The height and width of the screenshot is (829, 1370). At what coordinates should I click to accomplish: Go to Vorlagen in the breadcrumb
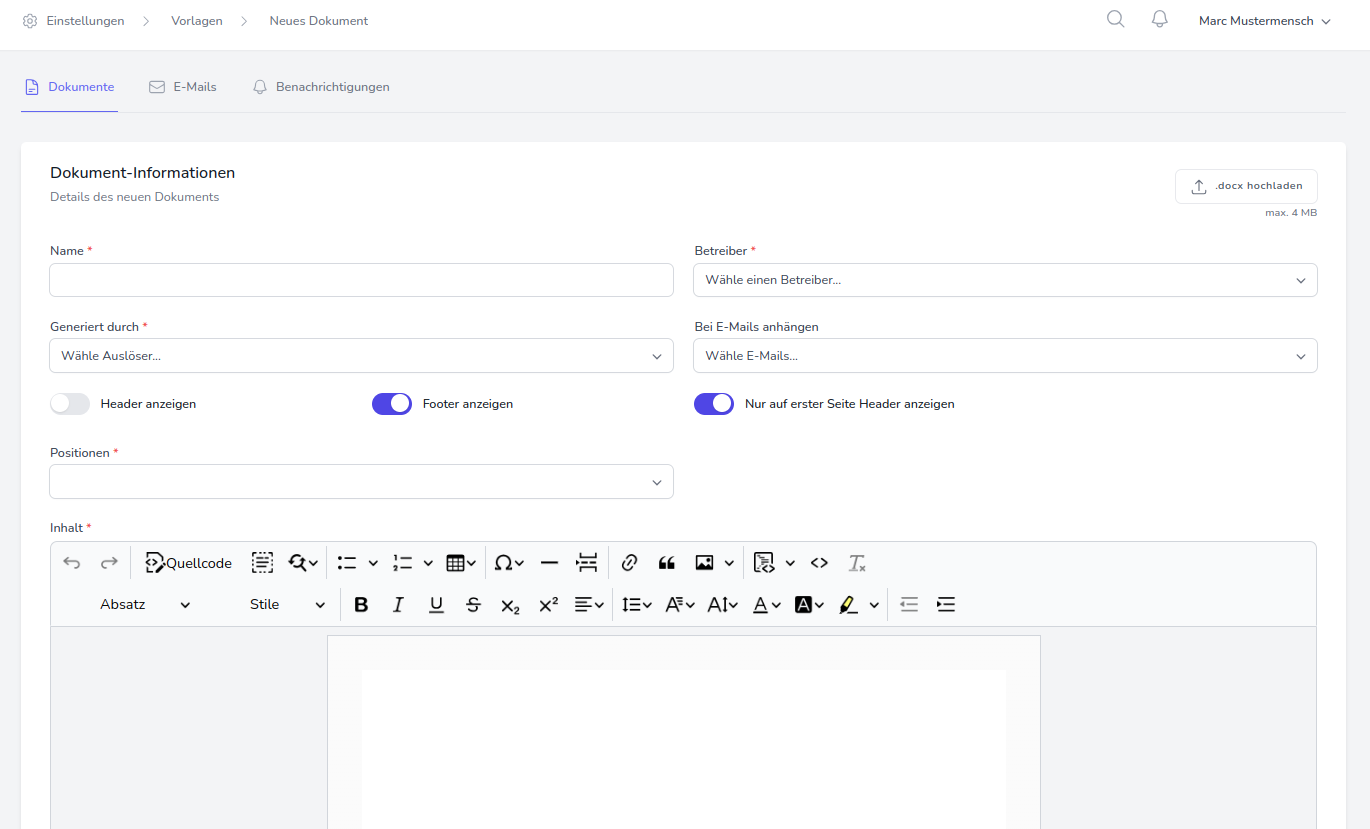click(197, 21)
